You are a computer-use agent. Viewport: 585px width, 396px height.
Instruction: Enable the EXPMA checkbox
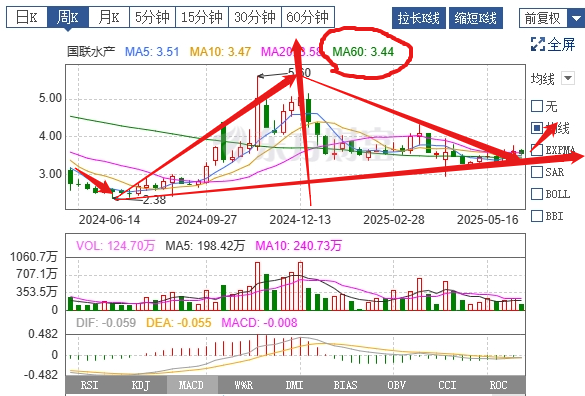[x=537, y=150]
